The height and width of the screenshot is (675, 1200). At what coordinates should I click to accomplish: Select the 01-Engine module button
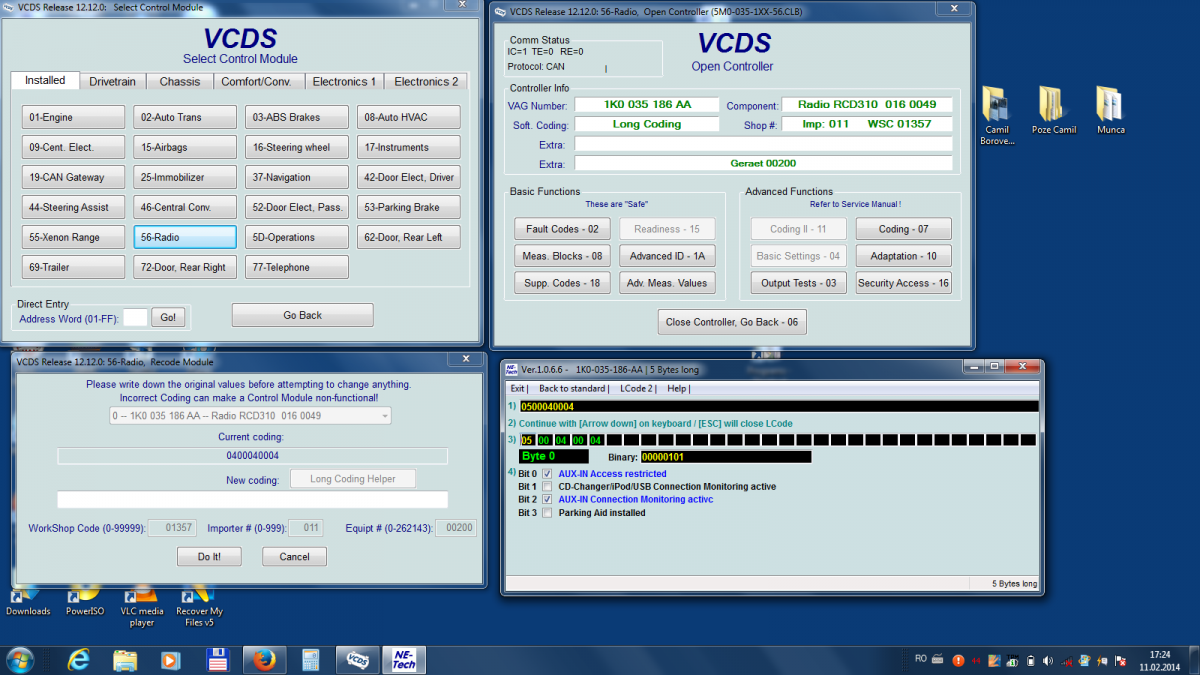pos(73,117)
